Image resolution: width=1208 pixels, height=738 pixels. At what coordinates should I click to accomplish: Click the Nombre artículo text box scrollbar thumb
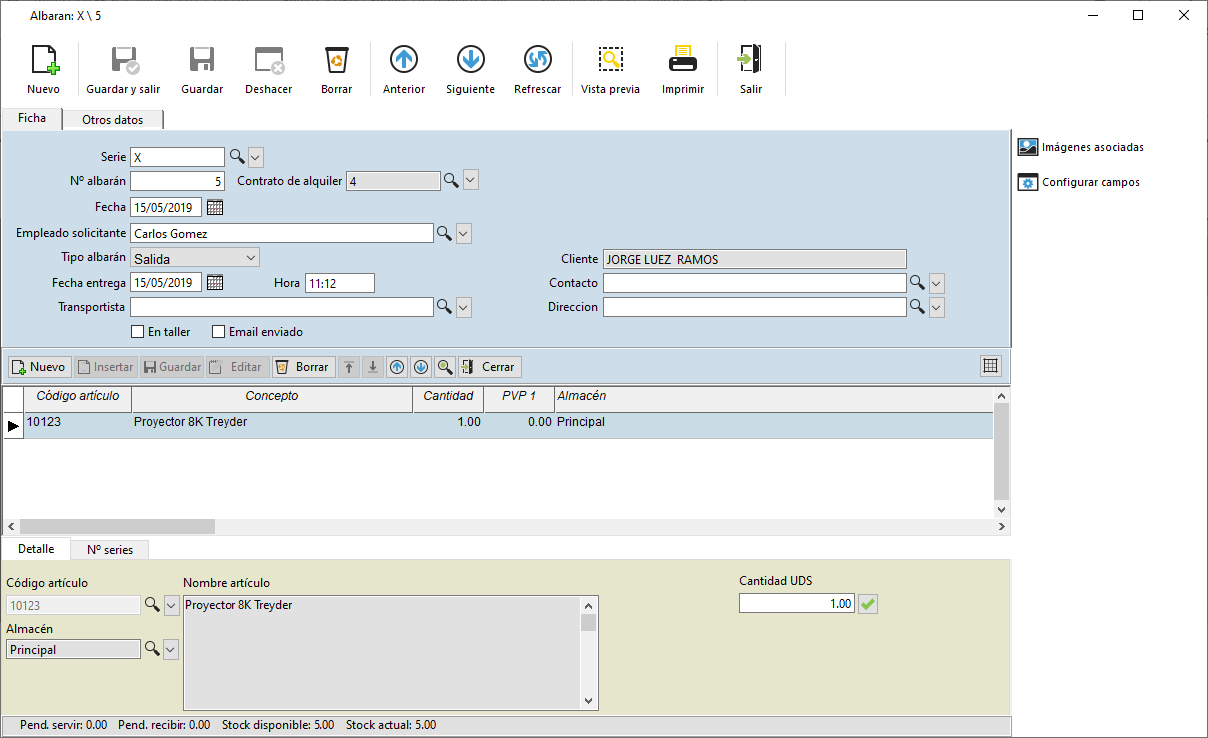589,623
